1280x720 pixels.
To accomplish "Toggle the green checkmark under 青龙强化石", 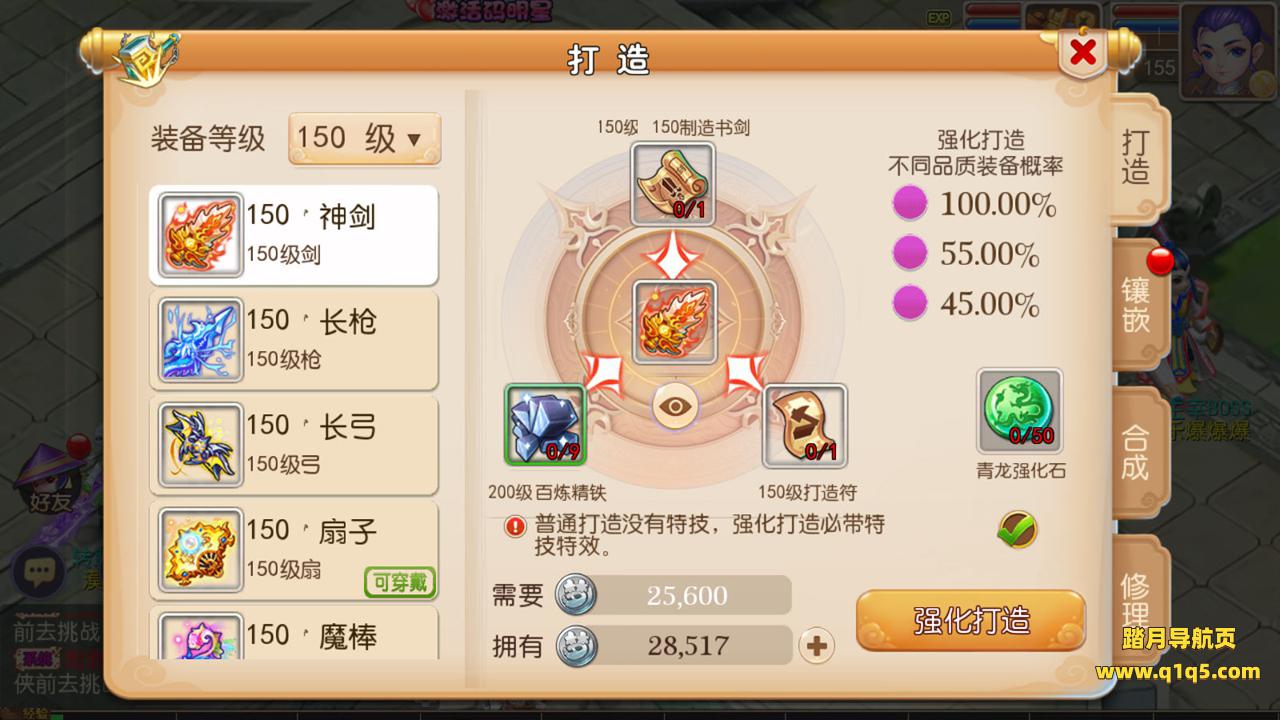I will tap(1017, 529).
